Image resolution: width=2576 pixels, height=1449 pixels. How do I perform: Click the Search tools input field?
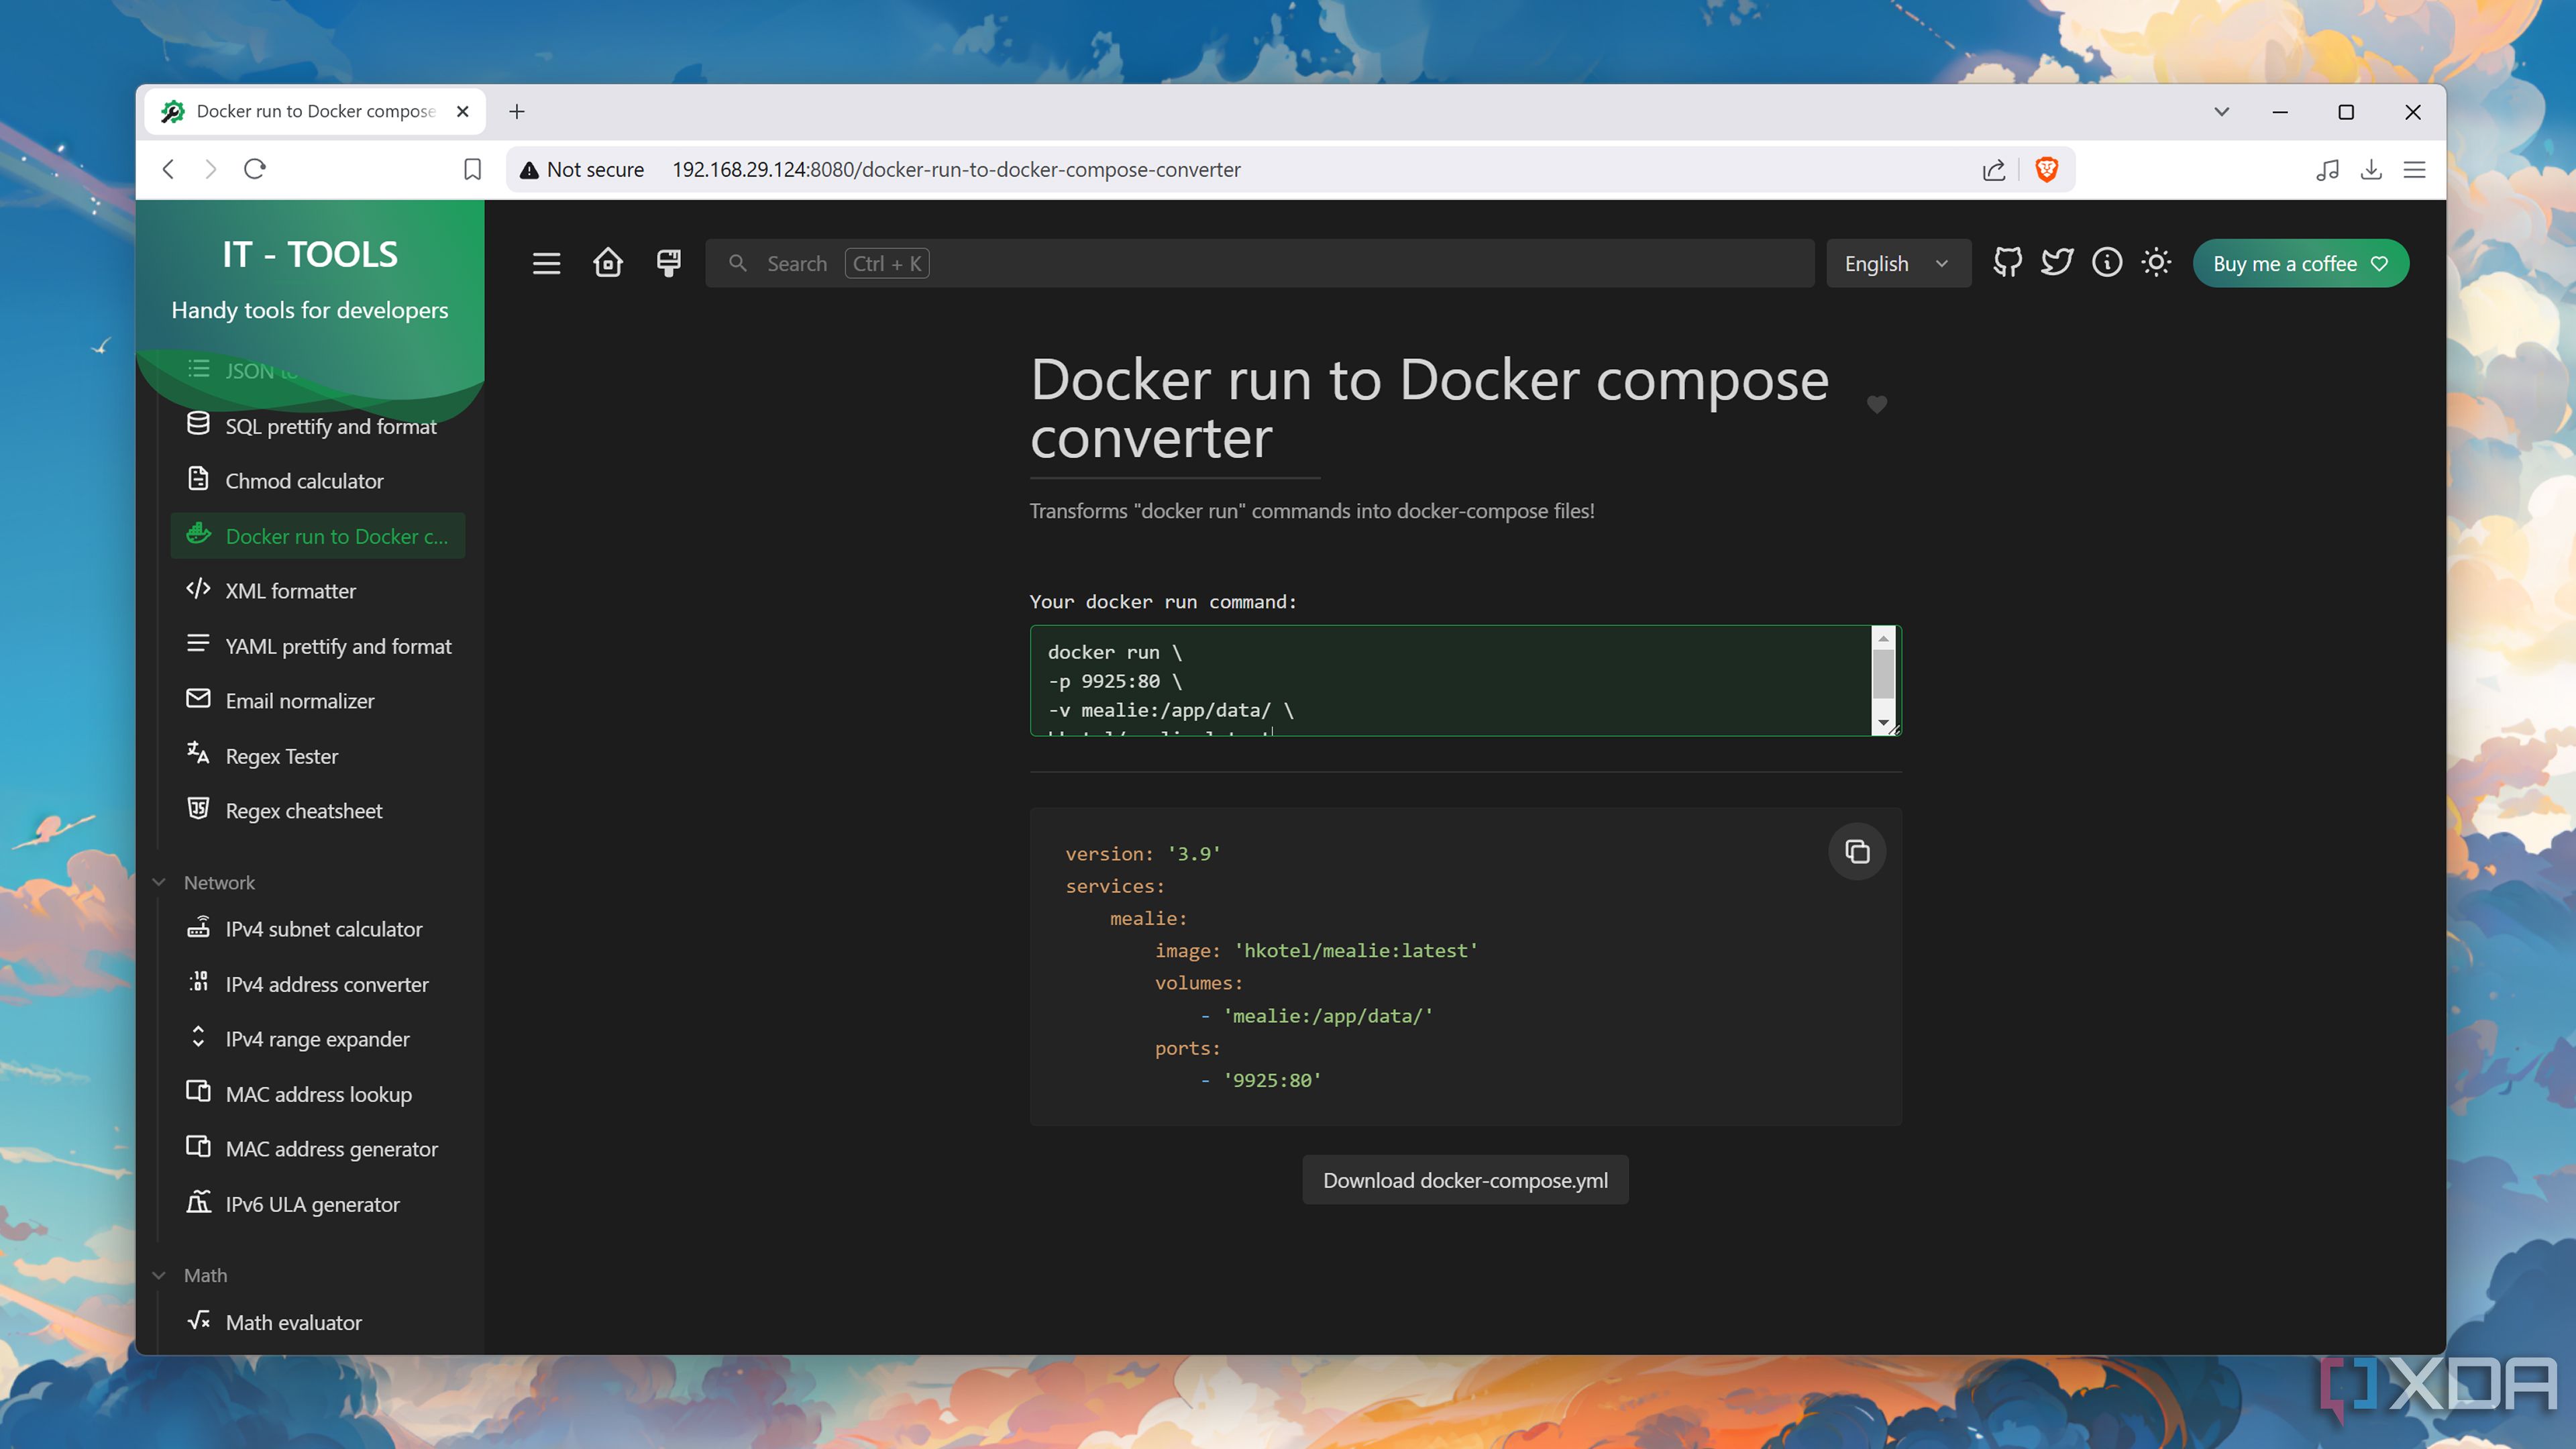click(1260, 263)
